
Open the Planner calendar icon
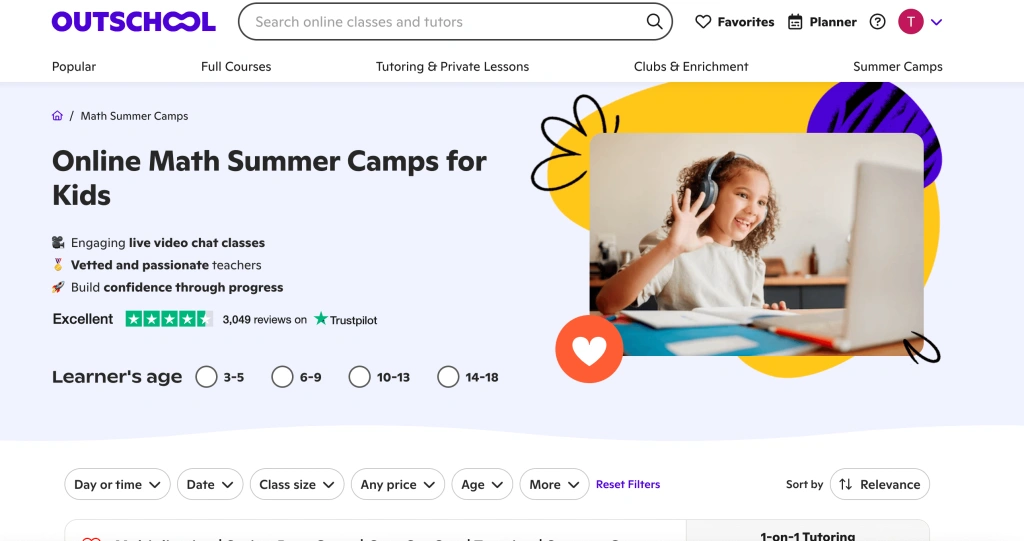[796, 22]
